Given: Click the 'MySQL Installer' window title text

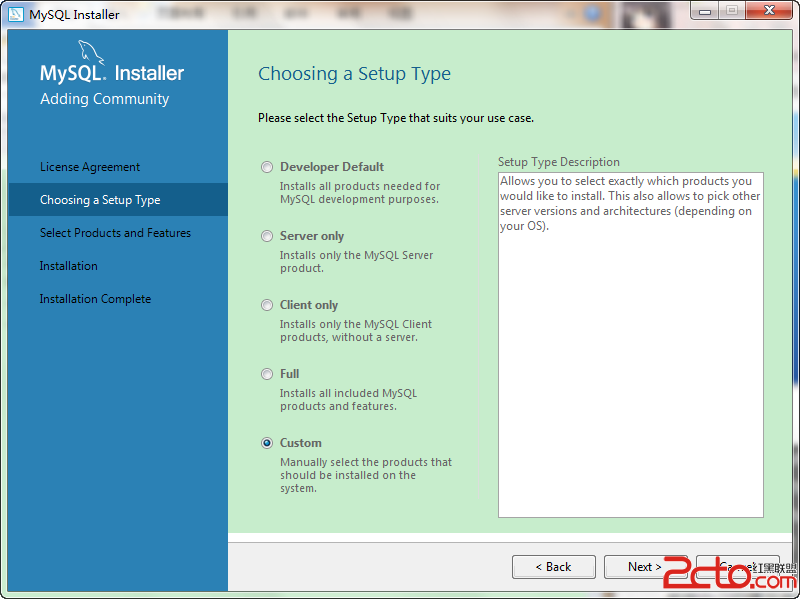Looking at the screenshot, I should (x=74, y=14).
